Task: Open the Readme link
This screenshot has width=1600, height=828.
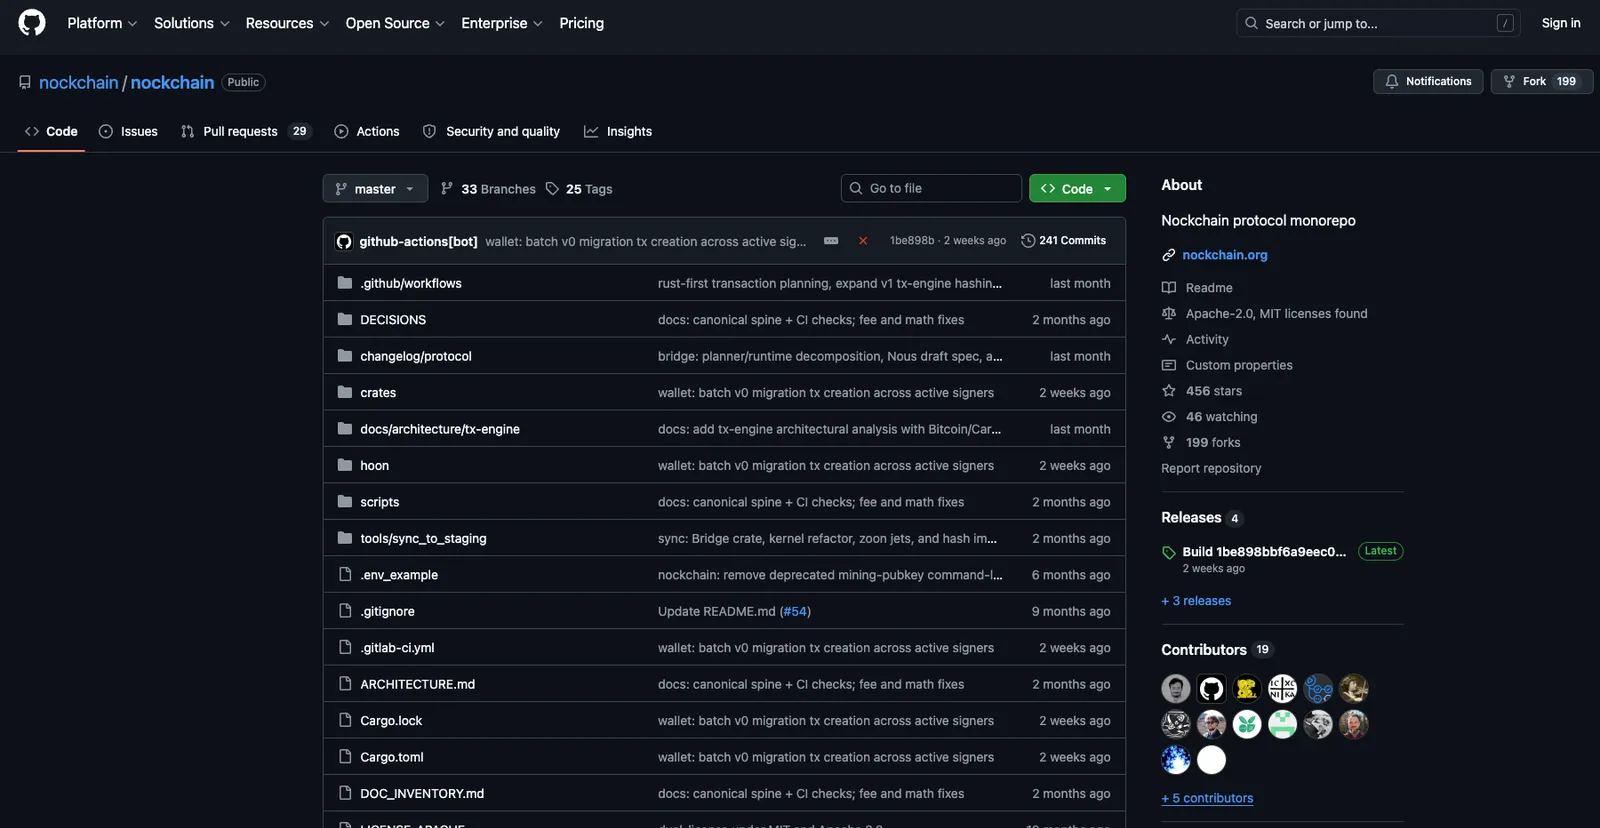Action: tap(1208, 288)
